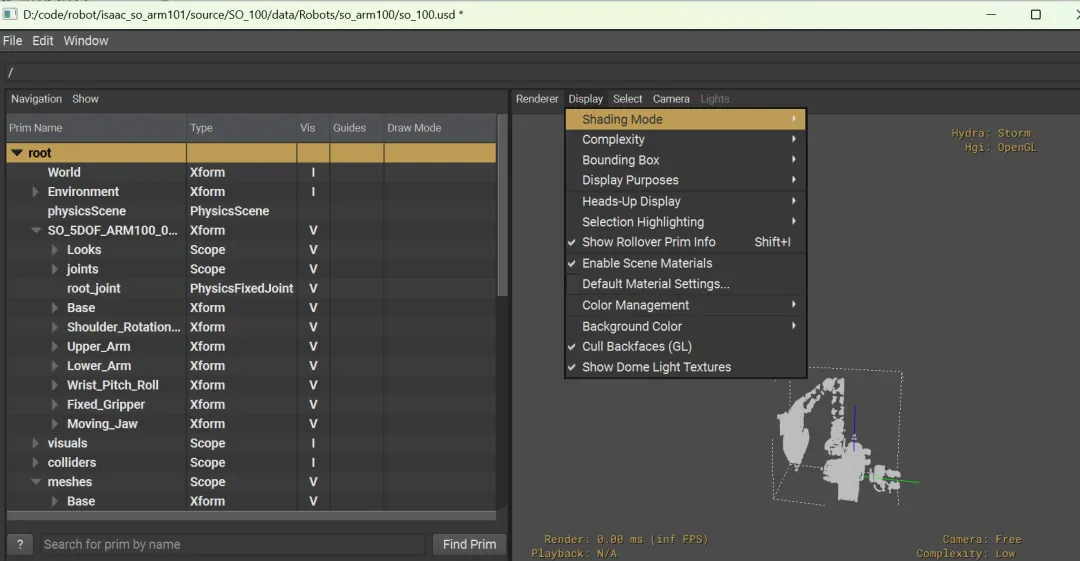Expand the Fixed_Gripper prim
1080x561 pixels.
54,404
